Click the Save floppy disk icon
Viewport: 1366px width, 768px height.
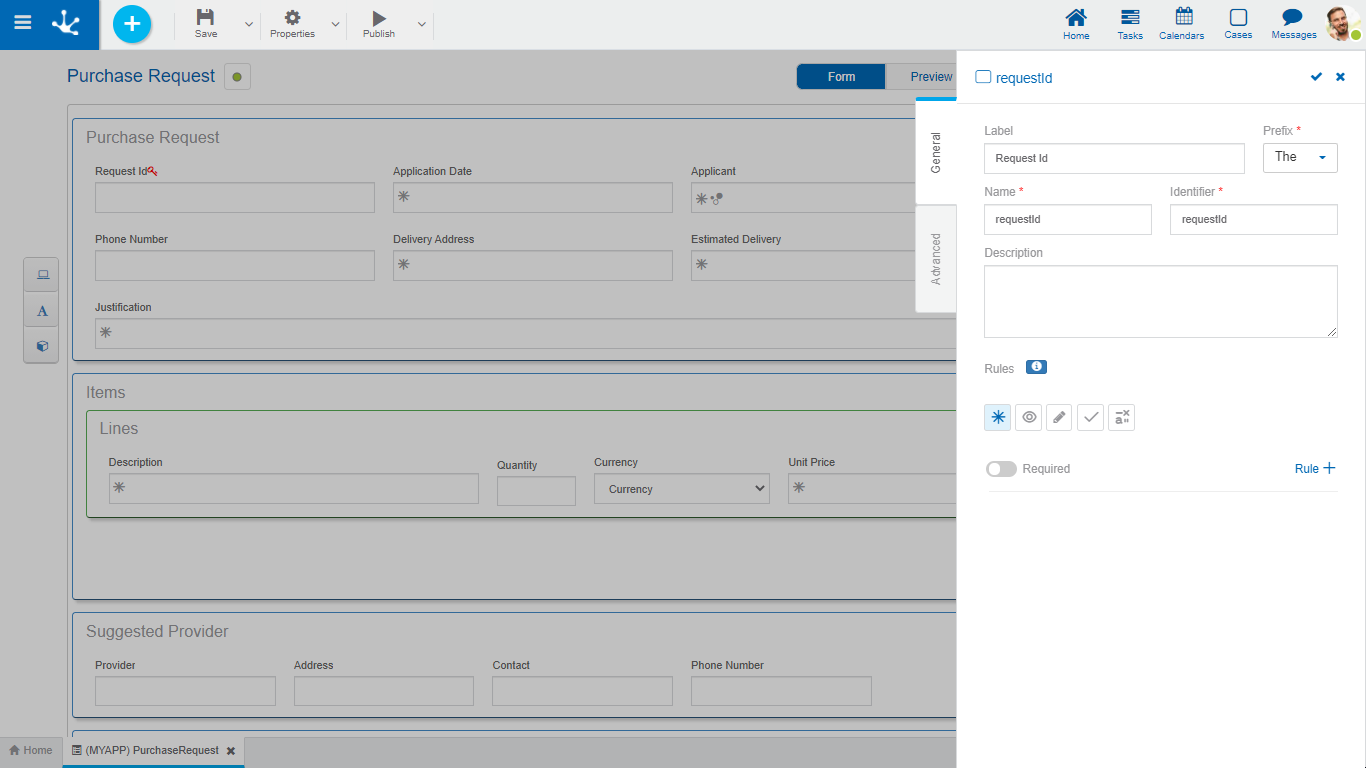(x=205, y=18)
